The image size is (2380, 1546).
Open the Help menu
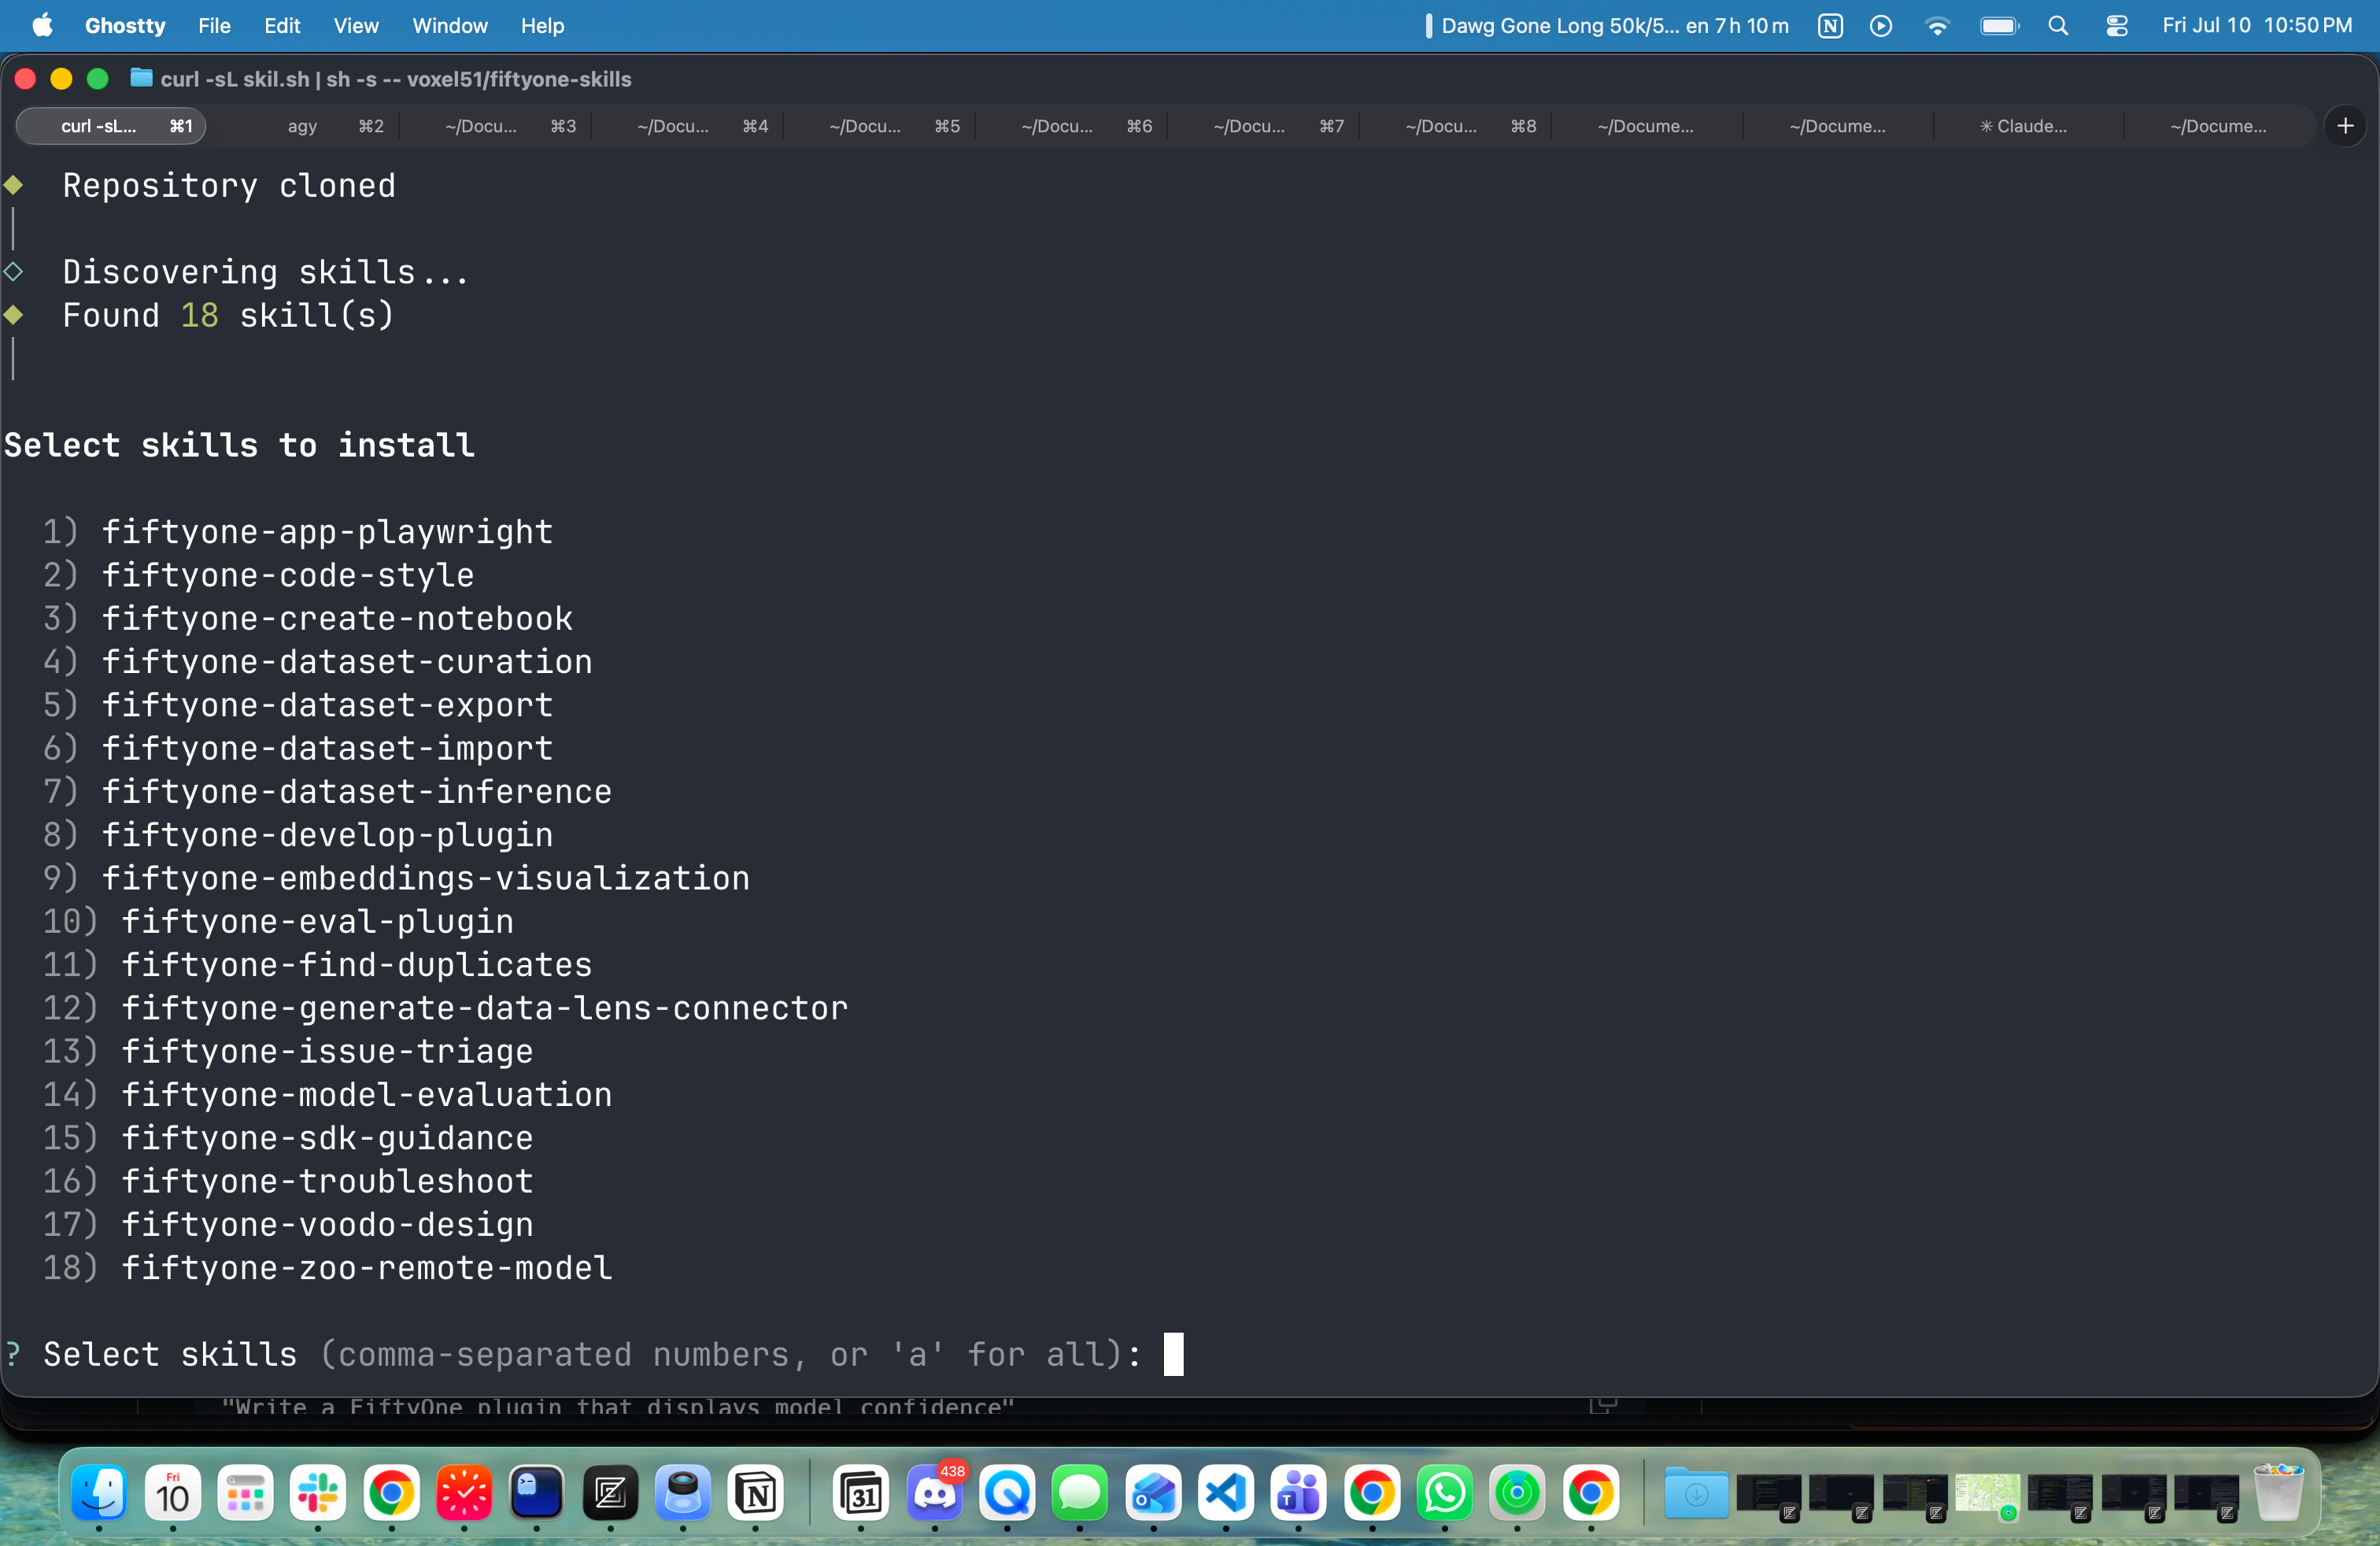click(x=543, y=26)
